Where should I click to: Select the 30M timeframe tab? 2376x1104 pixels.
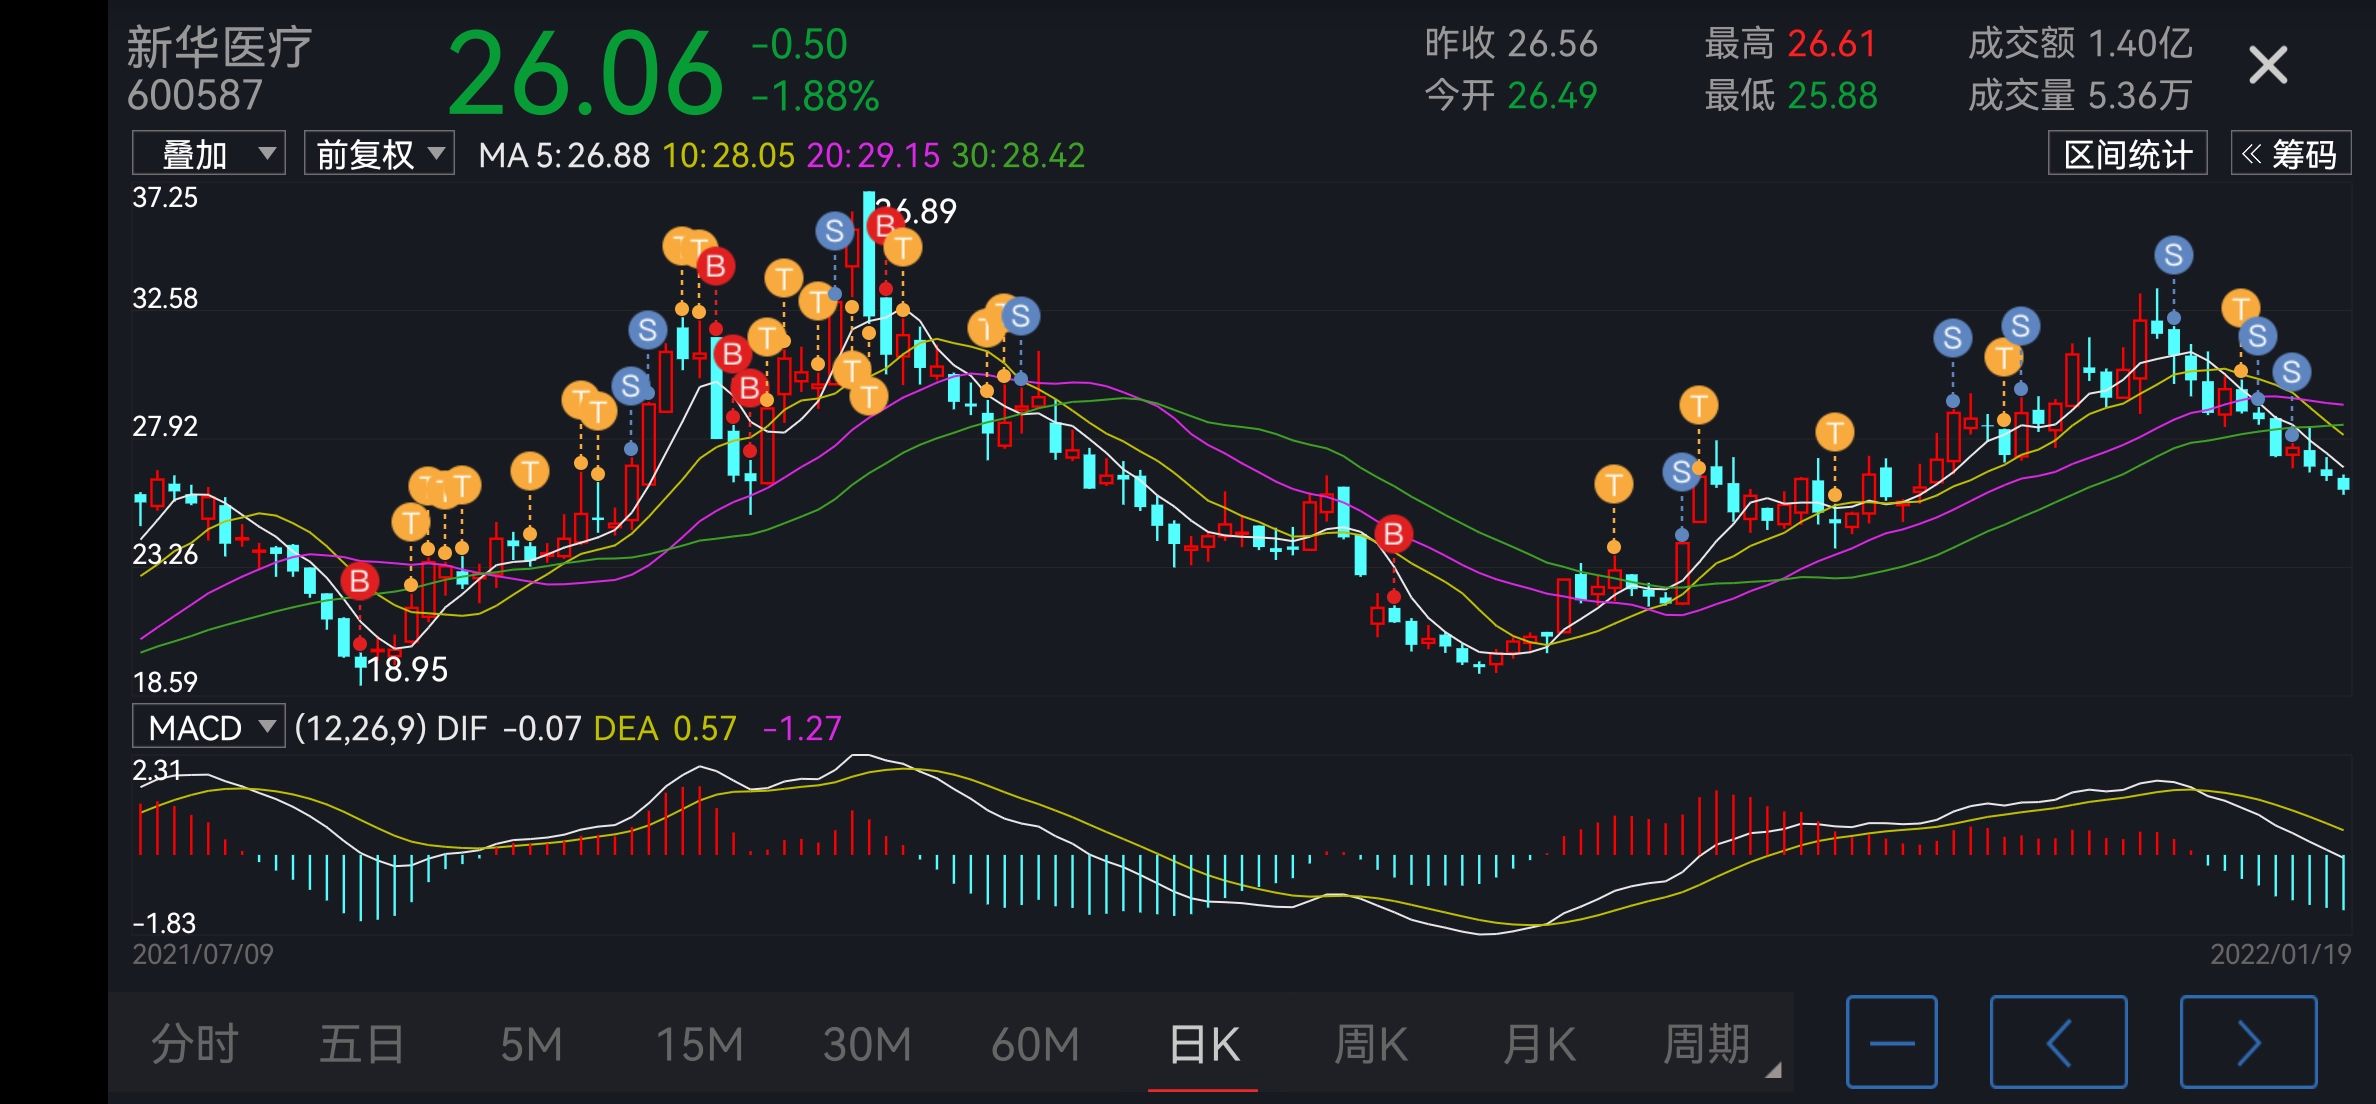pyautogui.click(x=867, y=1044)
